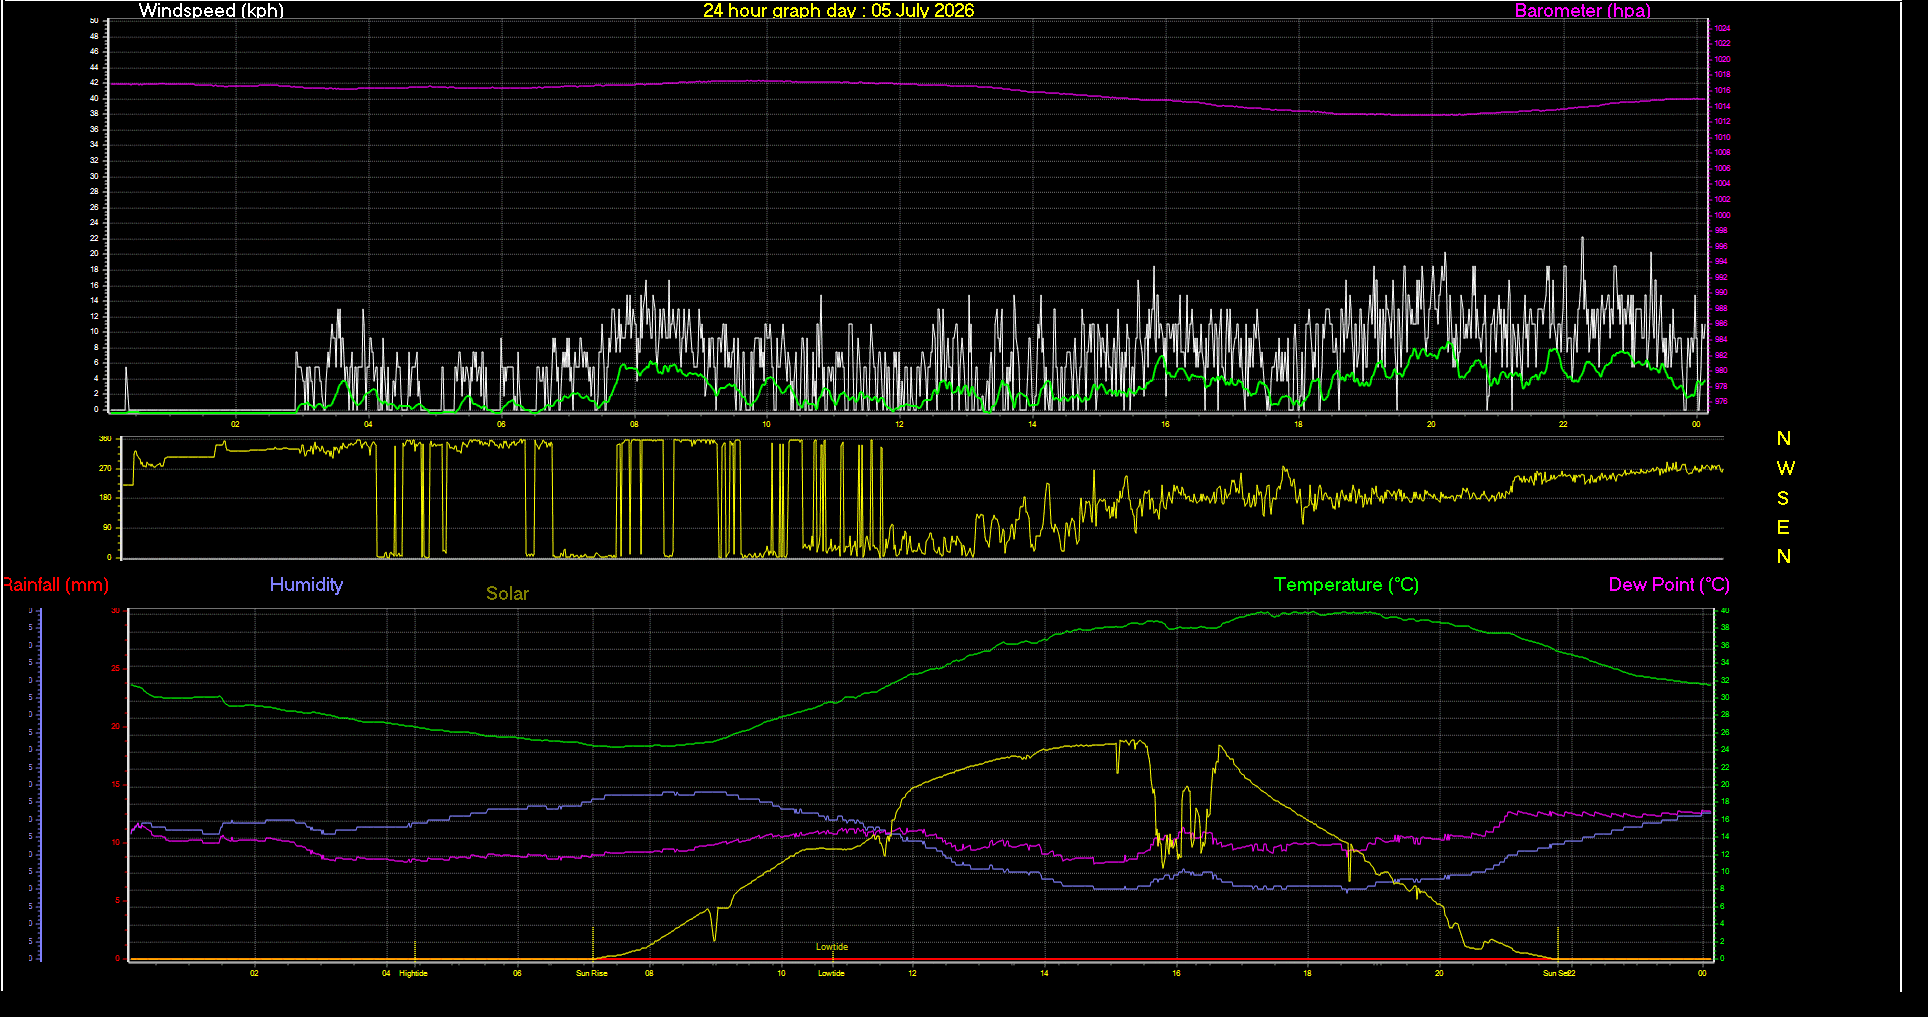Click green "38" on the temperature scale
The width and height of the screenshot is (1928, 1017).
[1724, 628]
